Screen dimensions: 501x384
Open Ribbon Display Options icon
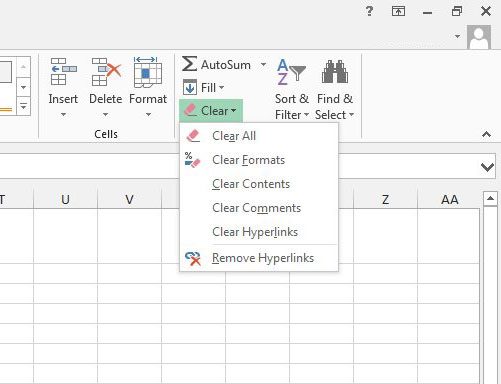[x=398, y=11]
